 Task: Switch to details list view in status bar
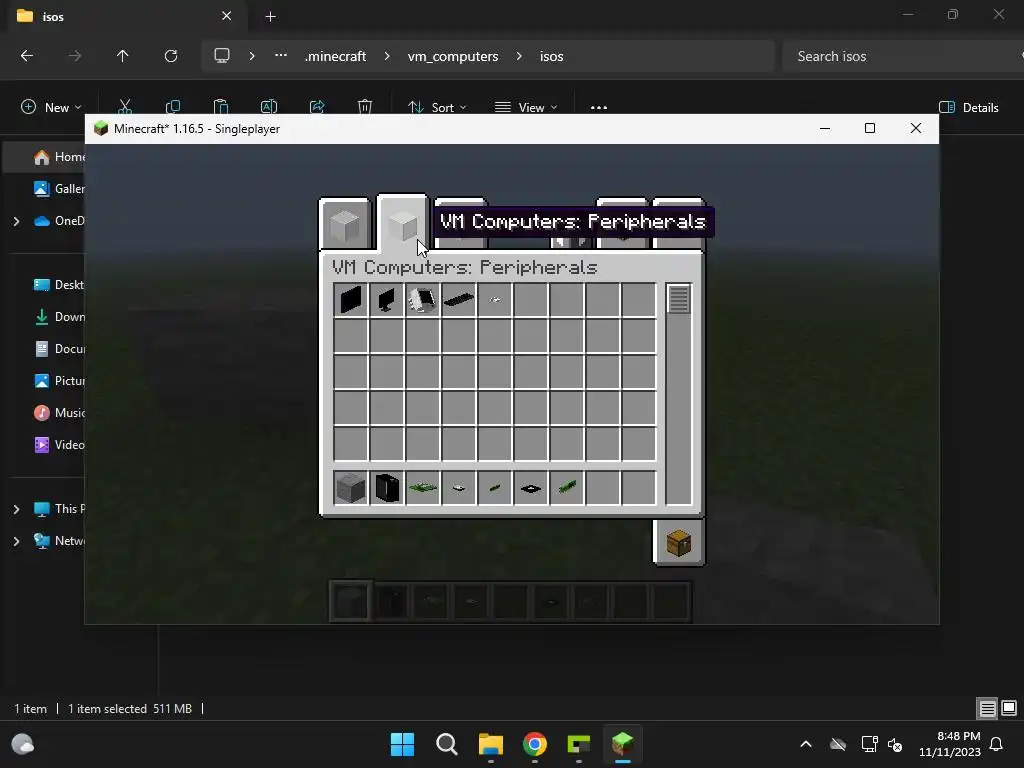click(987, 708)
